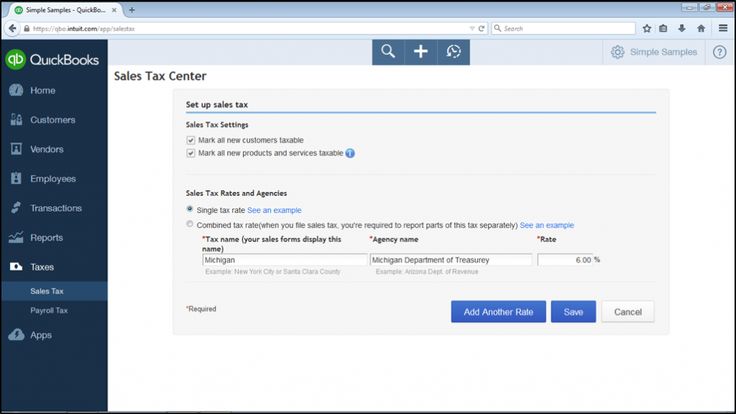This screenshot has height=414, width=736.
Task: Open Employees in the sidebar
Action: click(x=54, y=178)
